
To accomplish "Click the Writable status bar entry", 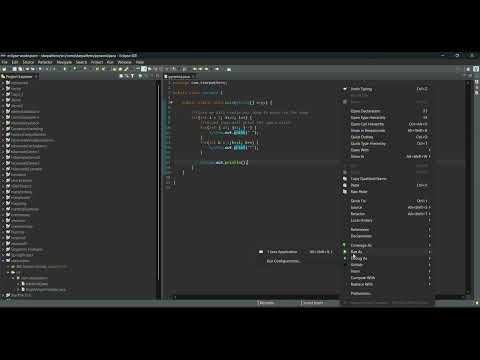I will click(266, 303).
